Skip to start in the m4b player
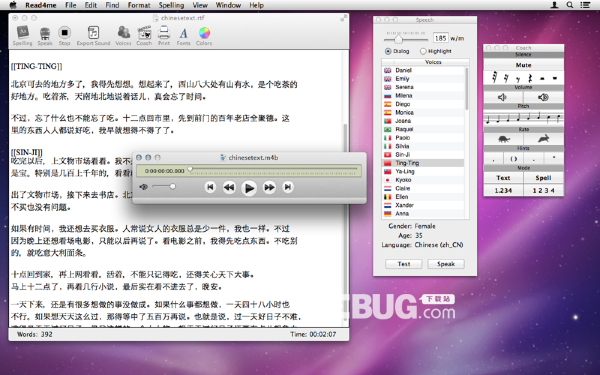The image size is (600, 375). click(210, 187)
